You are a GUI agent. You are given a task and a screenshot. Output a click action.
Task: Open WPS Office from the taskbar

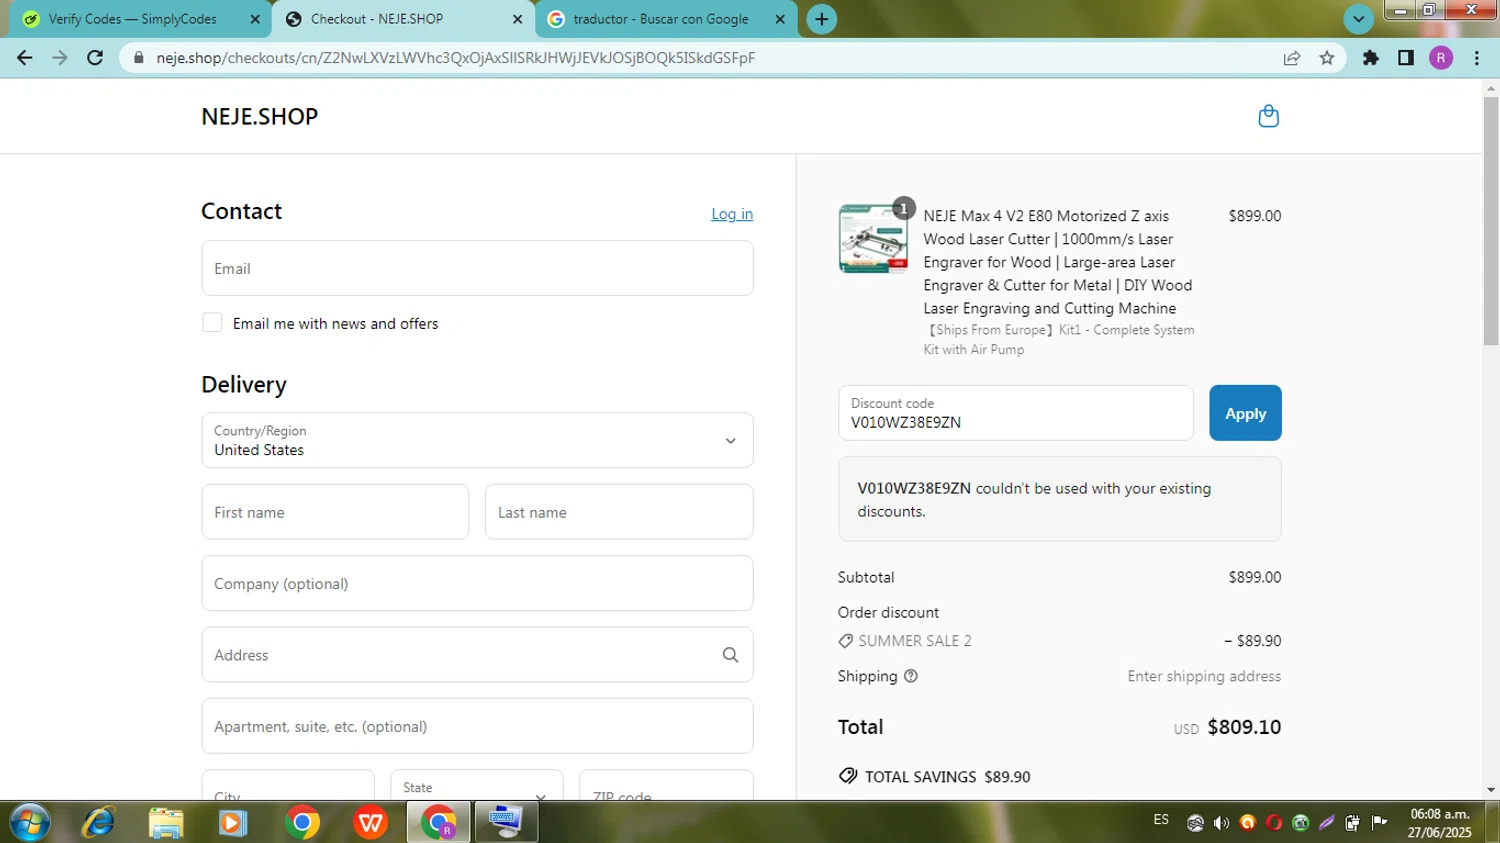370,822
